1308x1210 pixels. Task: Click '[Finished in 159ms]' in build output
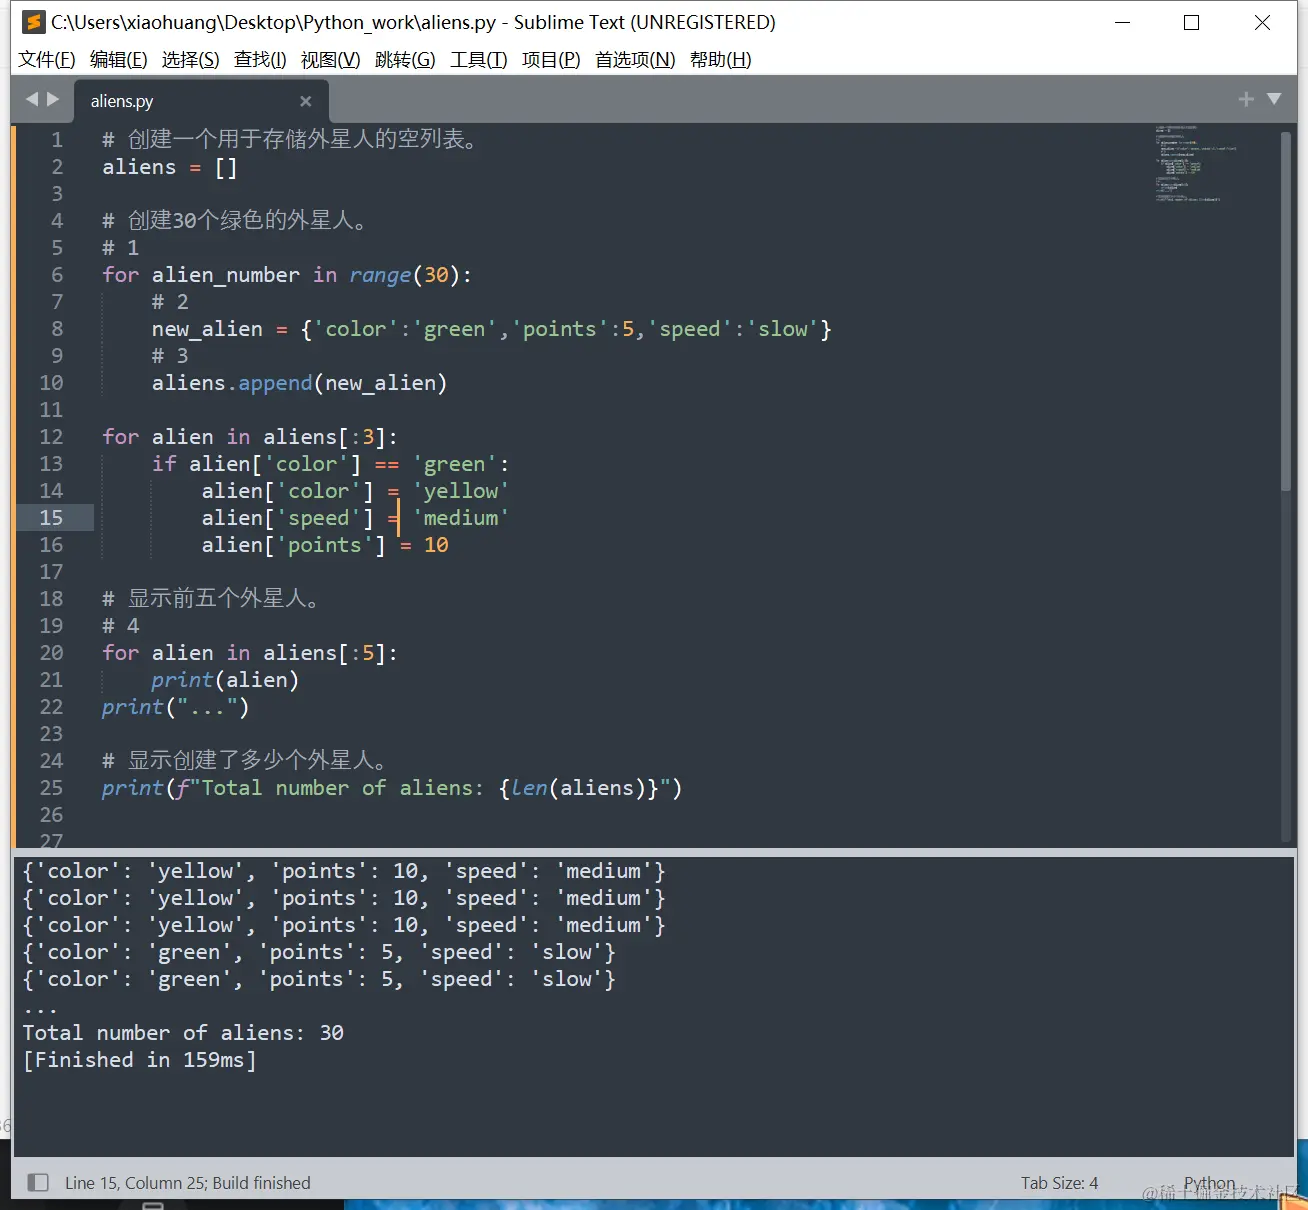coord(140,1060)
